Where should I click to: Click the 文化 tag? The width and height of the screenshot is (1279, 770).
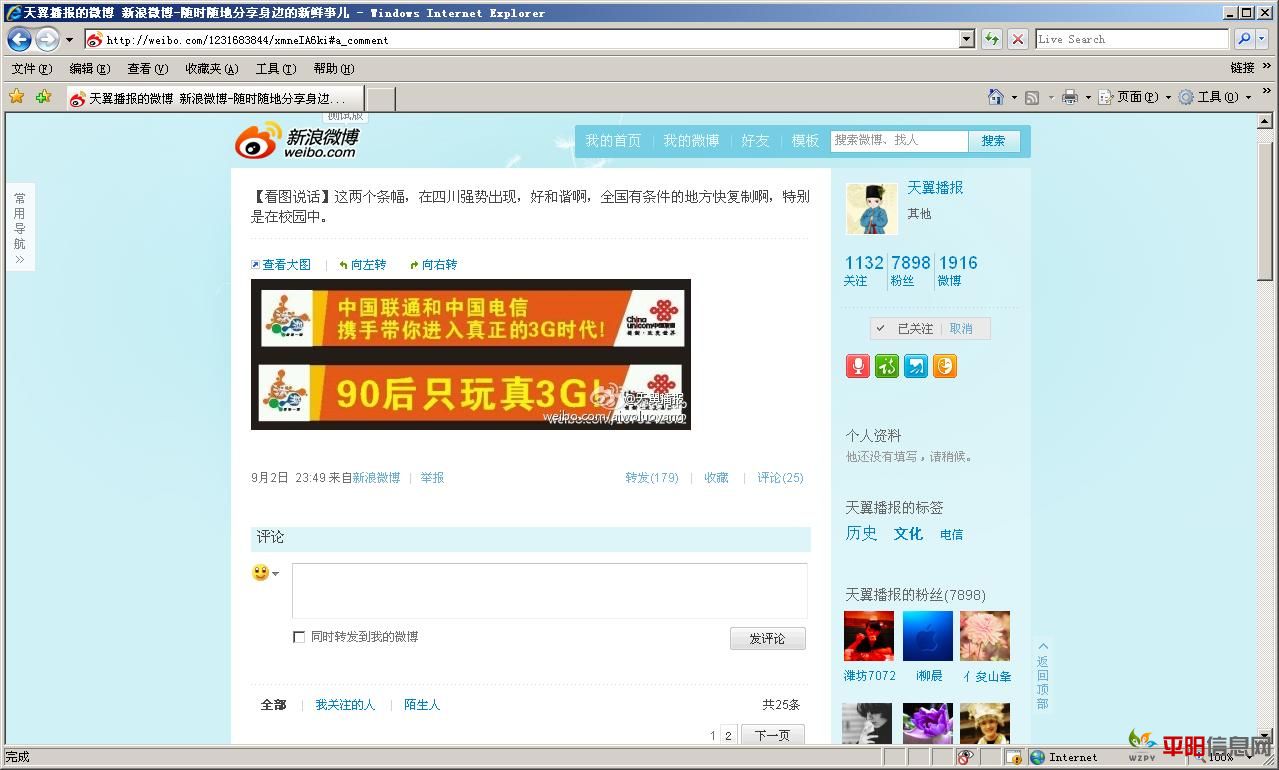(908, 534)
